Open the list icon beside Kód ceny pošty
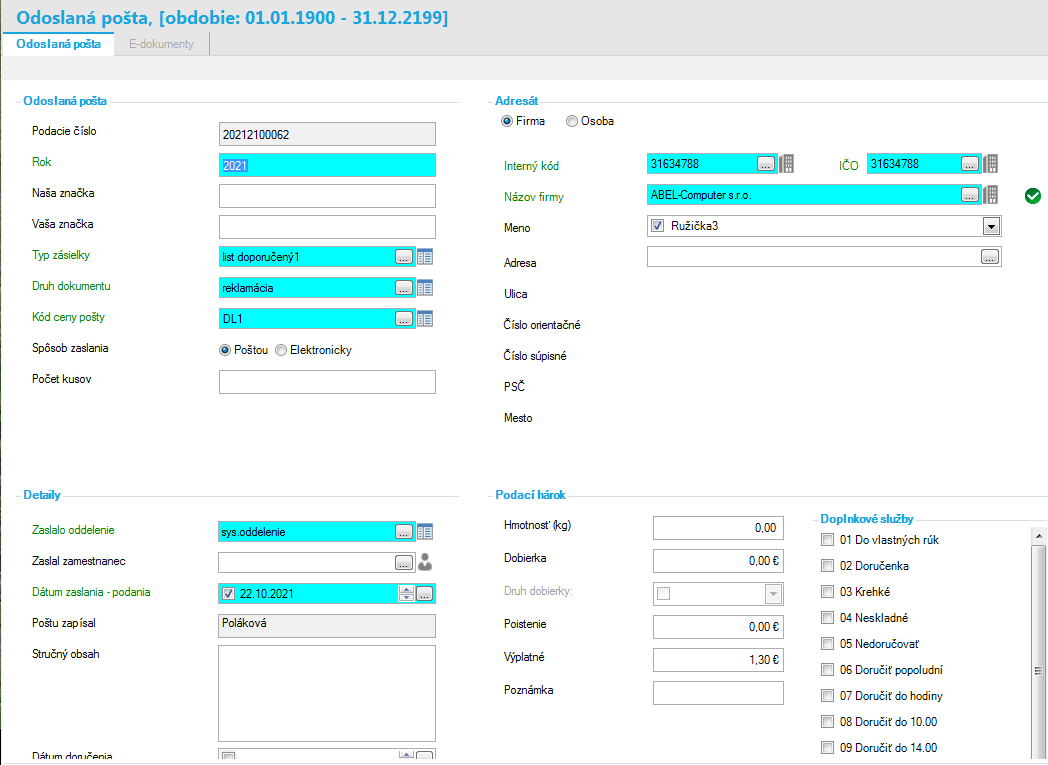The width and height of the screenshot is (1048, 765). 425,319
